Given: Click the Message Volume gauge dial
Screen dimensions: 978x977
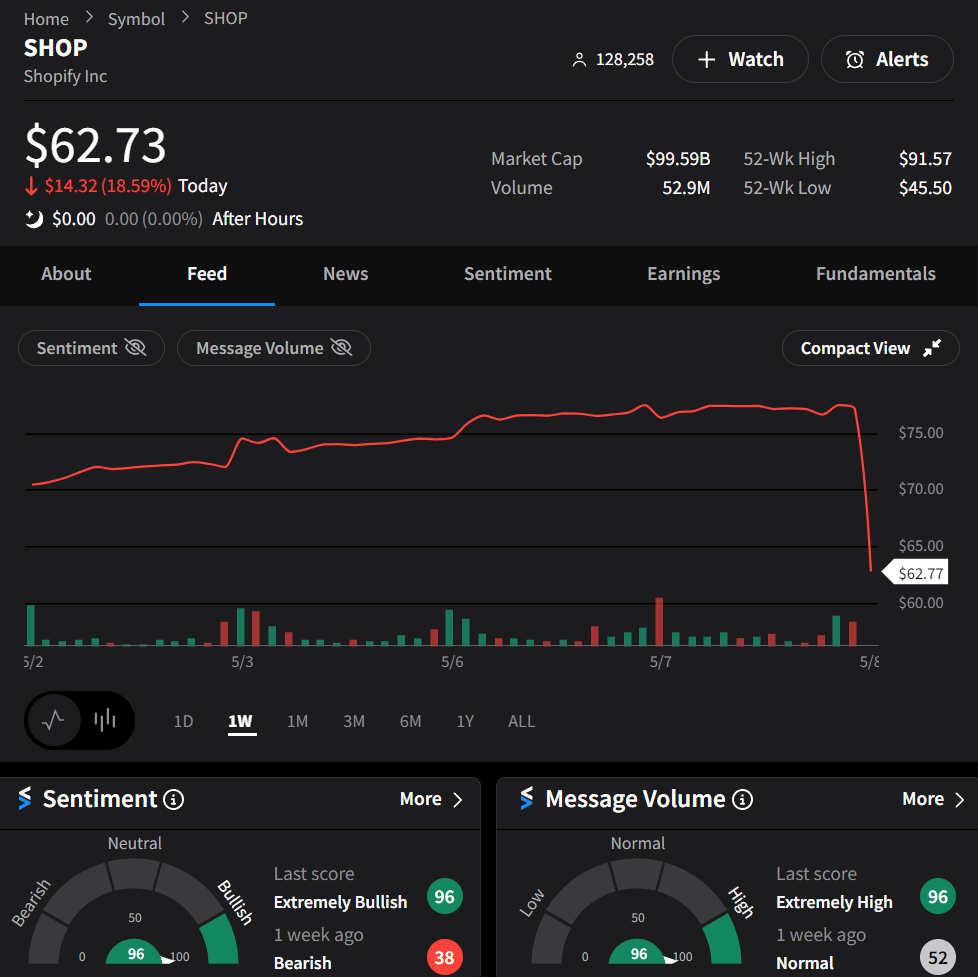Looking at the screenshot, I should tap(637, 911).
